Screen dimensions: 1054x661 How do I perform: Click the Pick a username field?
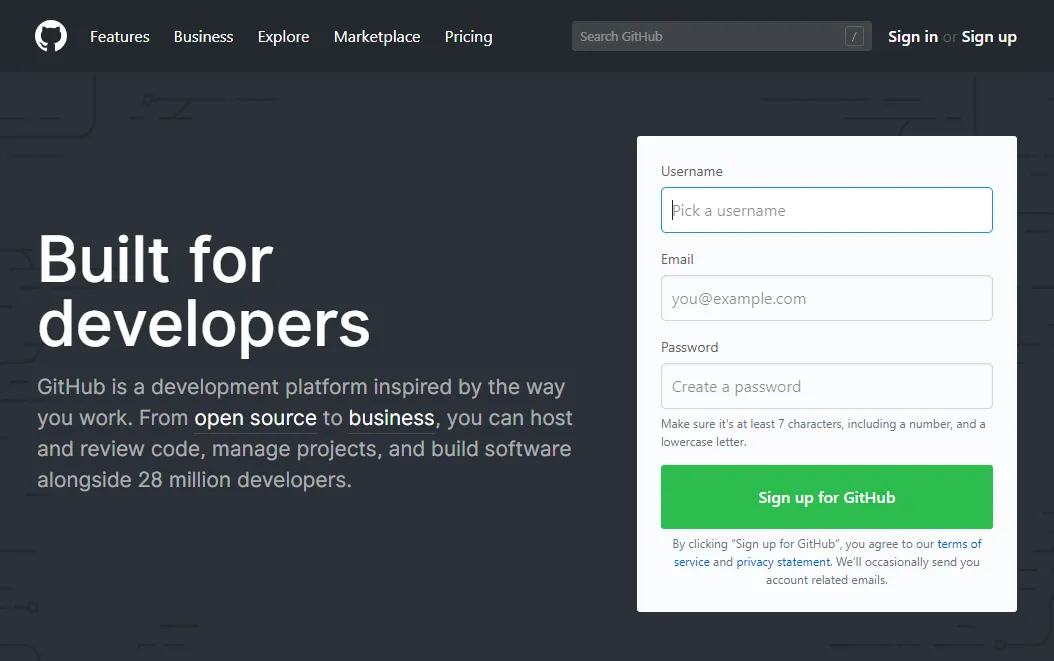(826, 211)
